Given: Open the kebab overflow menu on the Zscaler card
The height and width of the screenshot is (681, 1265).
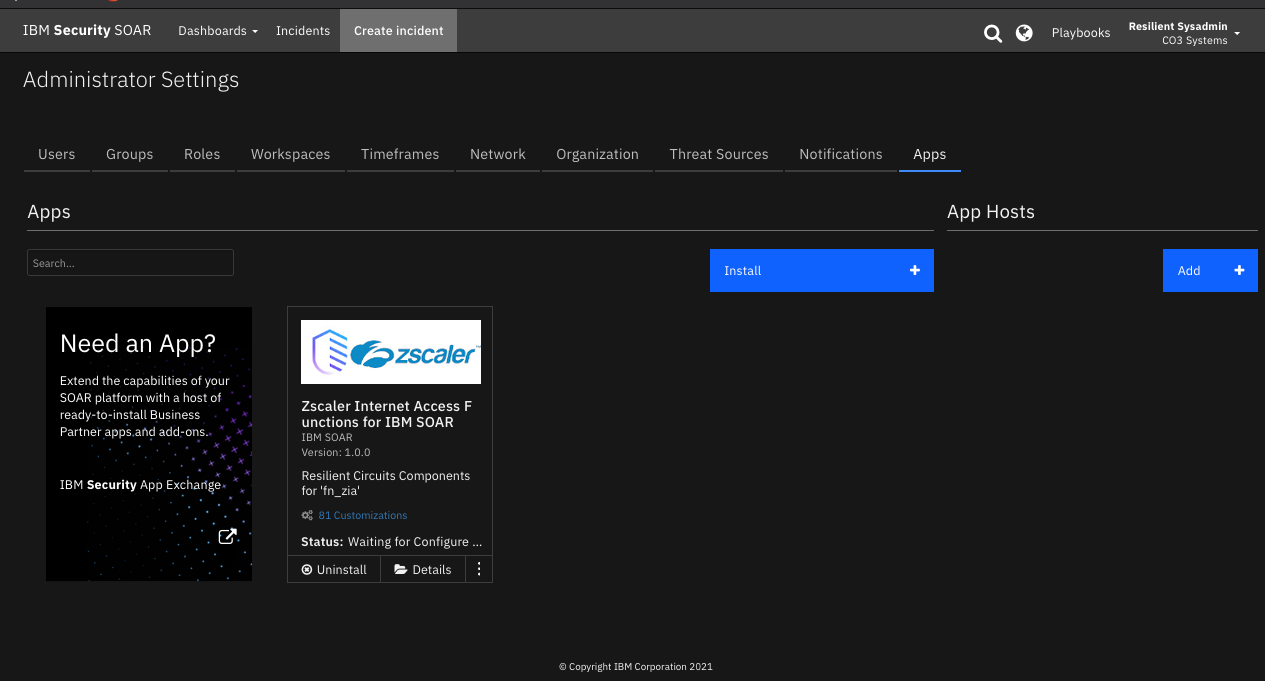Looking at the screenshot, I should click(x=478, y=569).
